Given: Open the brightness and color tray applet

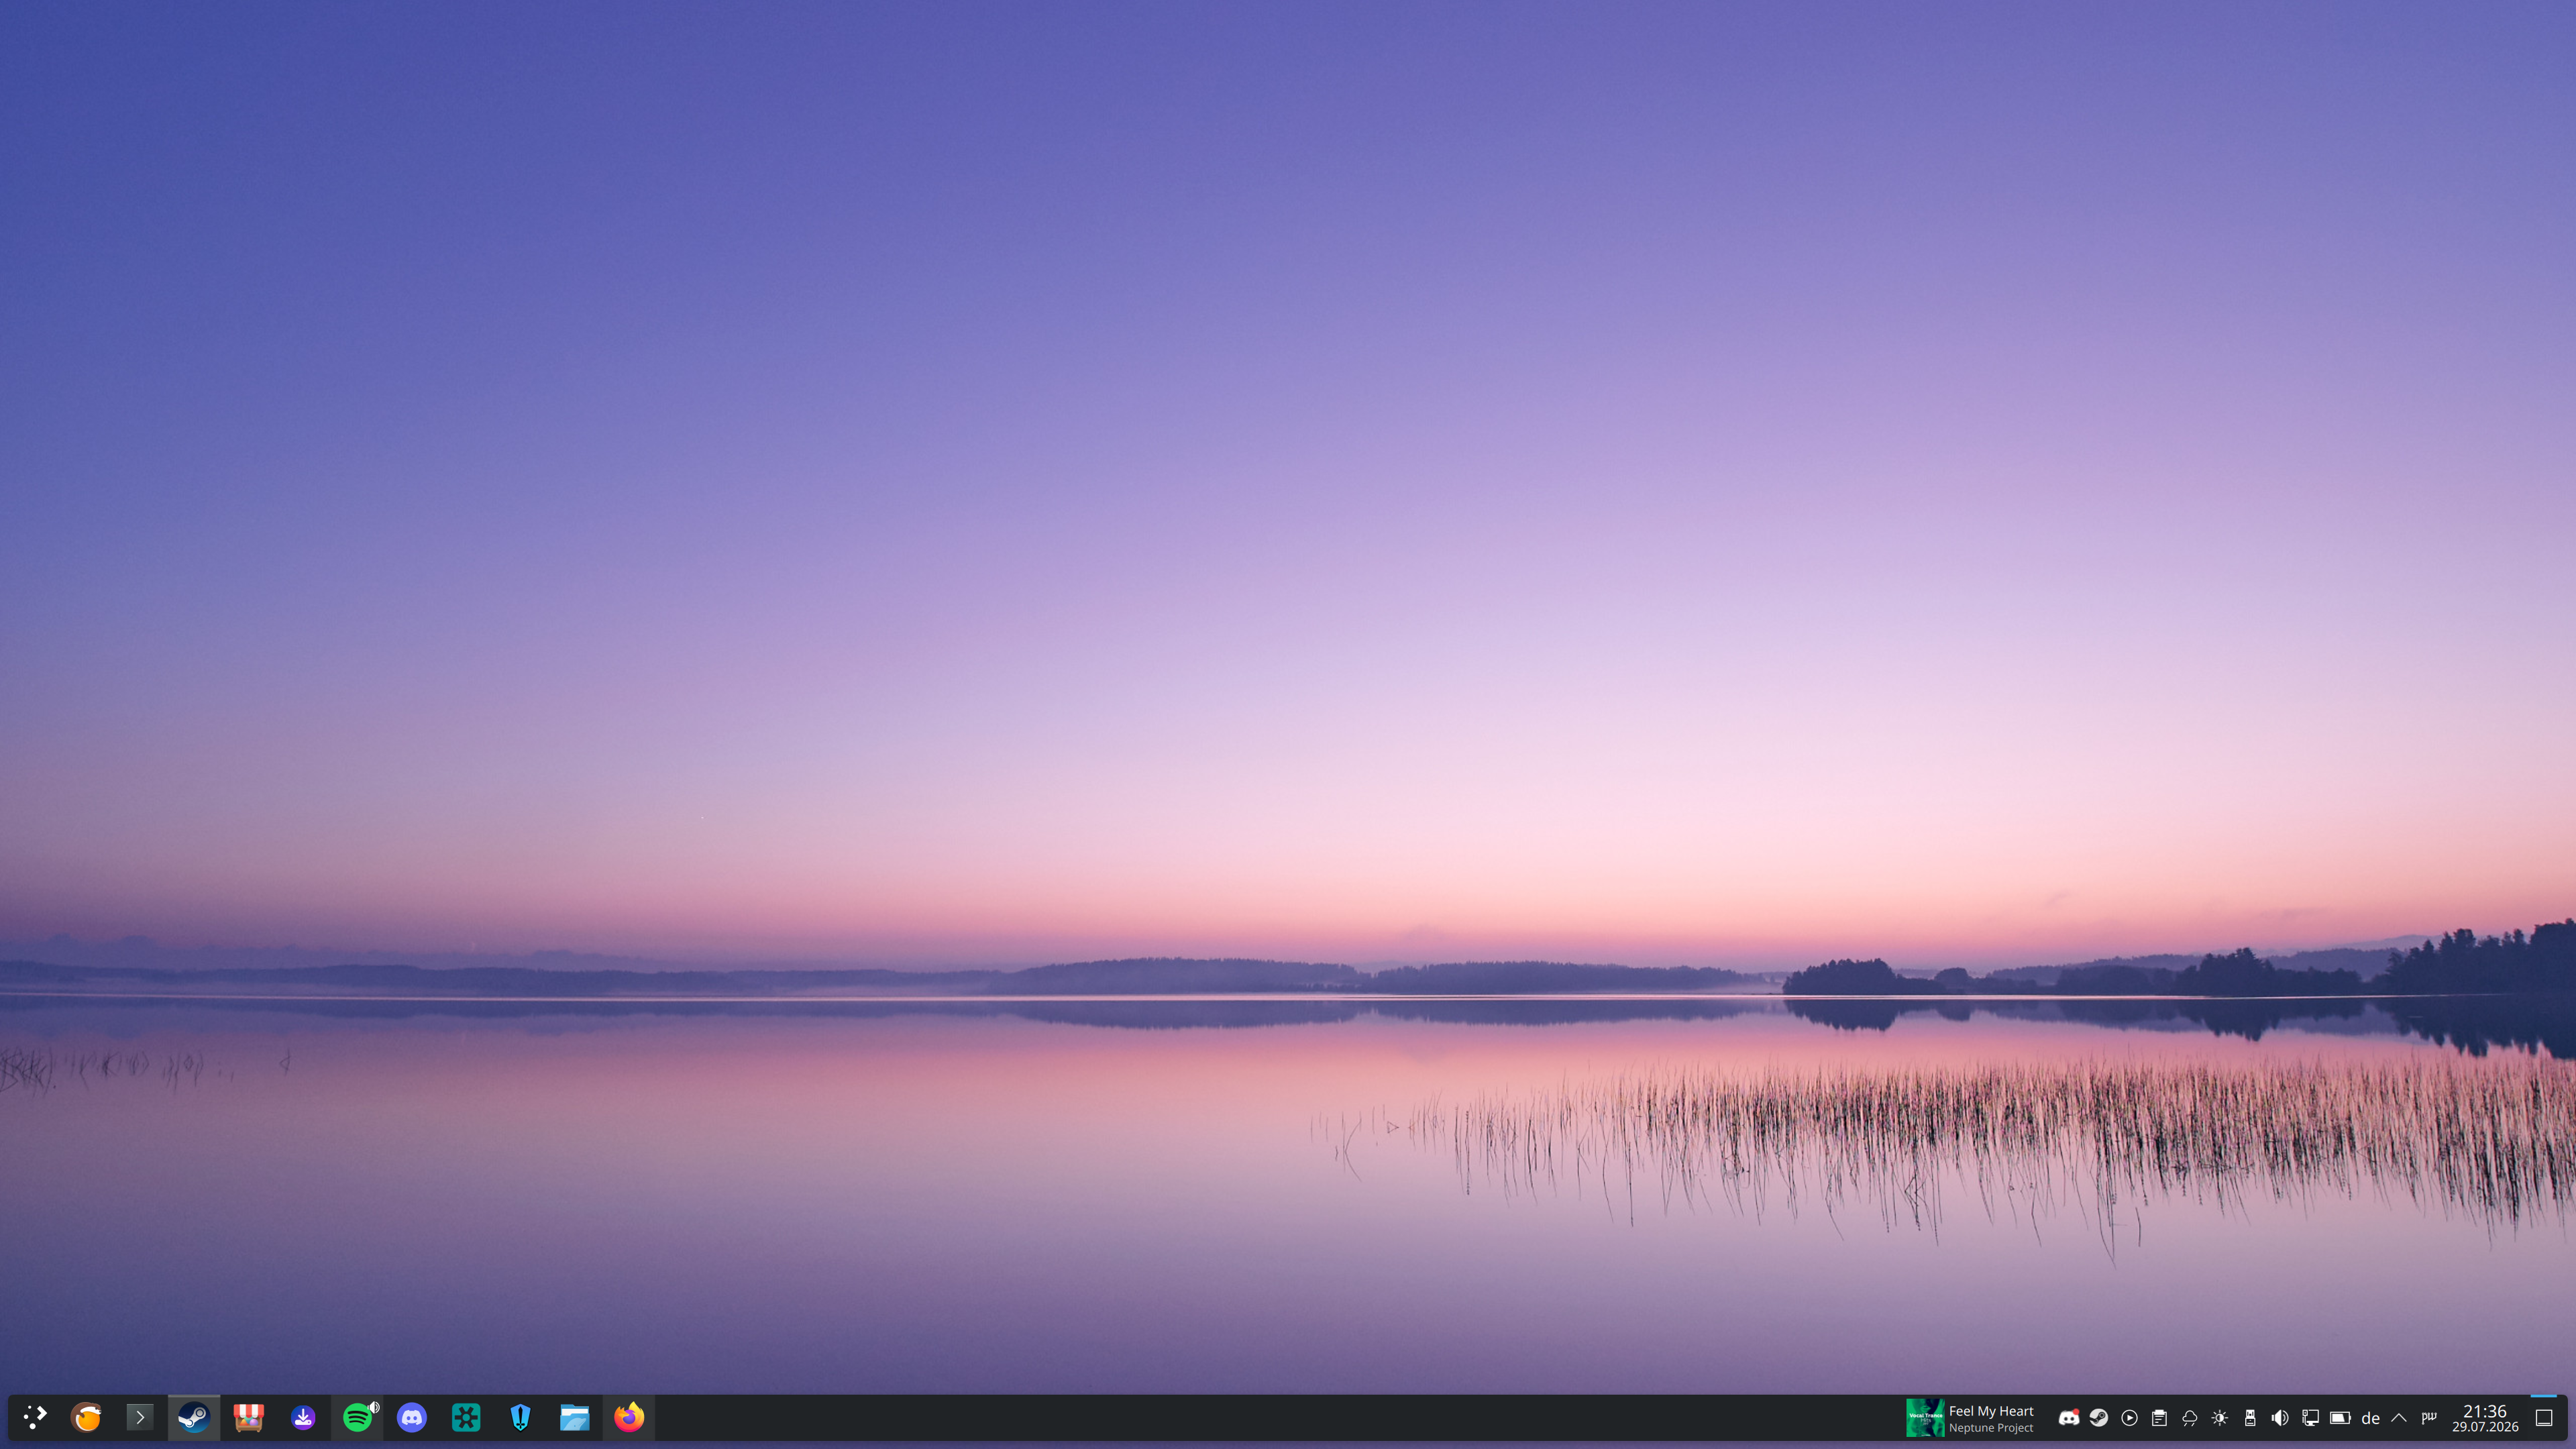Looking at the screenshot, I should pyautogui.click(x=2219, y=1418).
